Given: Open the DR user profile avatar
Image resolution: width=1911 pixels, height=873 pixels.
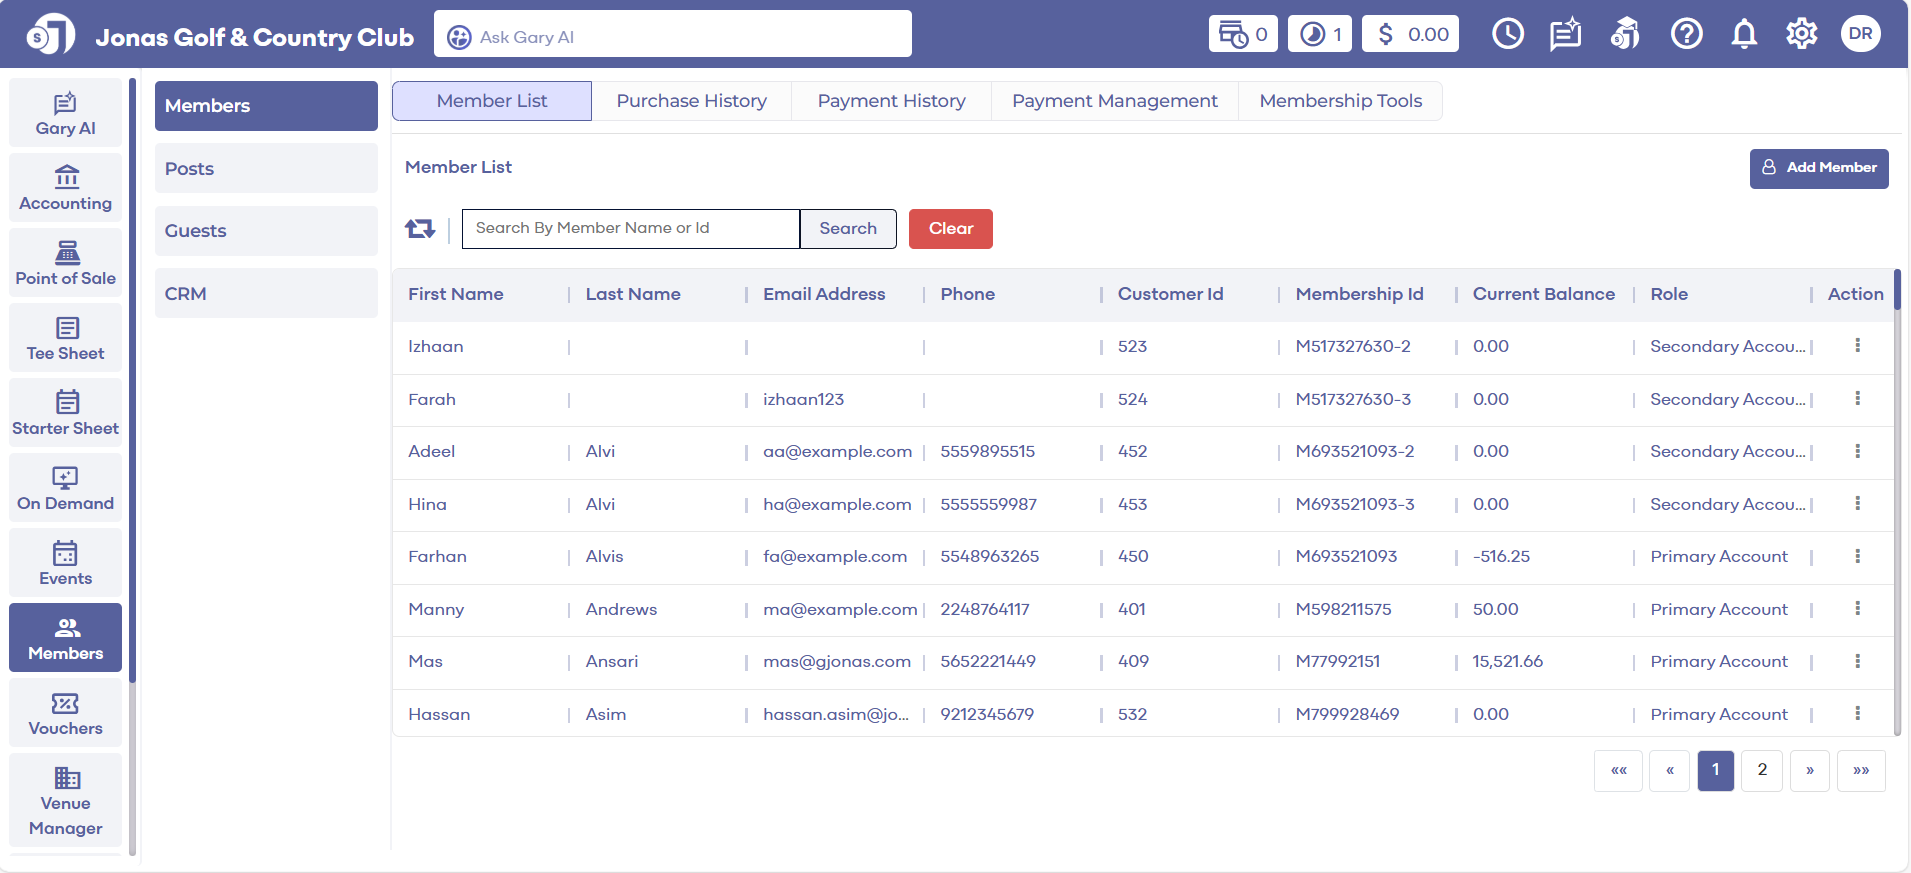Looking at the screenshot, I should [1860, 34].
